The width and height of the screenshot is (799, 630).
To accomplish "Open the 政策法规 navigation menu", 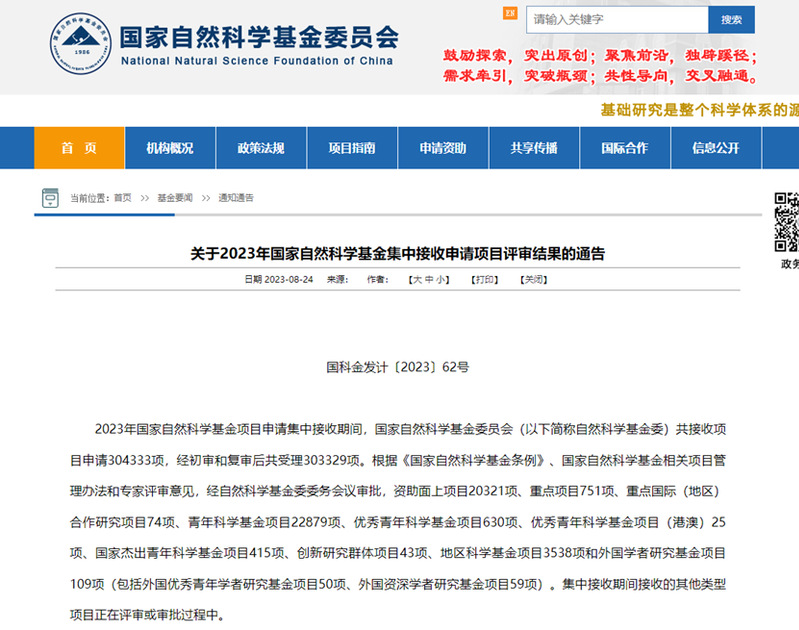I will [x=261, y=148].
